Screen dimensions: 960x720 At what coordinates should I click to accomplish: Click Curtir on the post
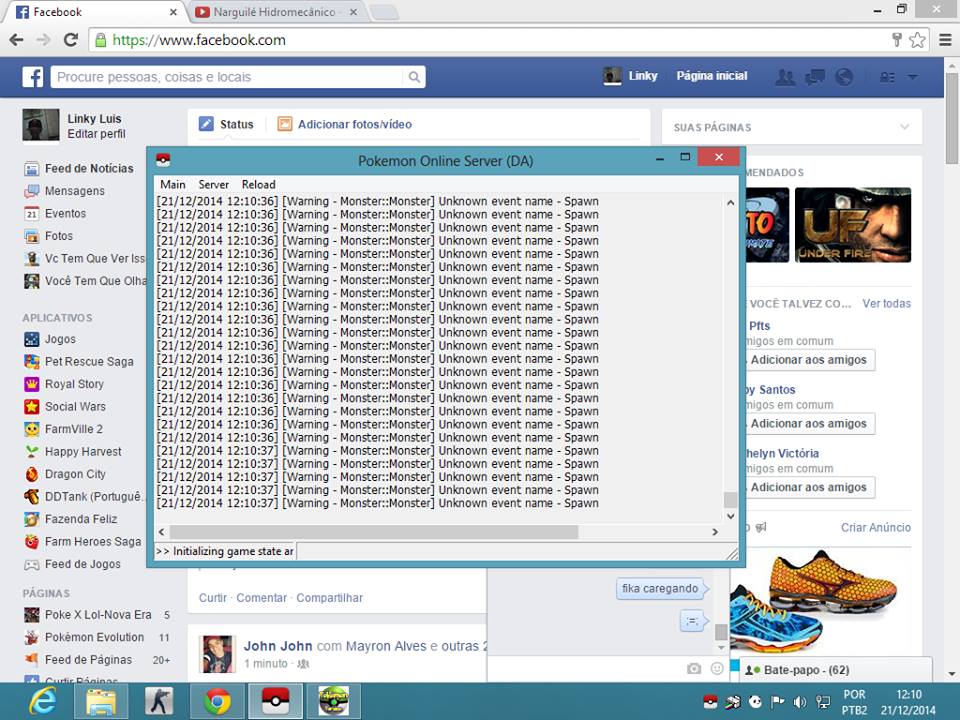(x=212, y=598)
